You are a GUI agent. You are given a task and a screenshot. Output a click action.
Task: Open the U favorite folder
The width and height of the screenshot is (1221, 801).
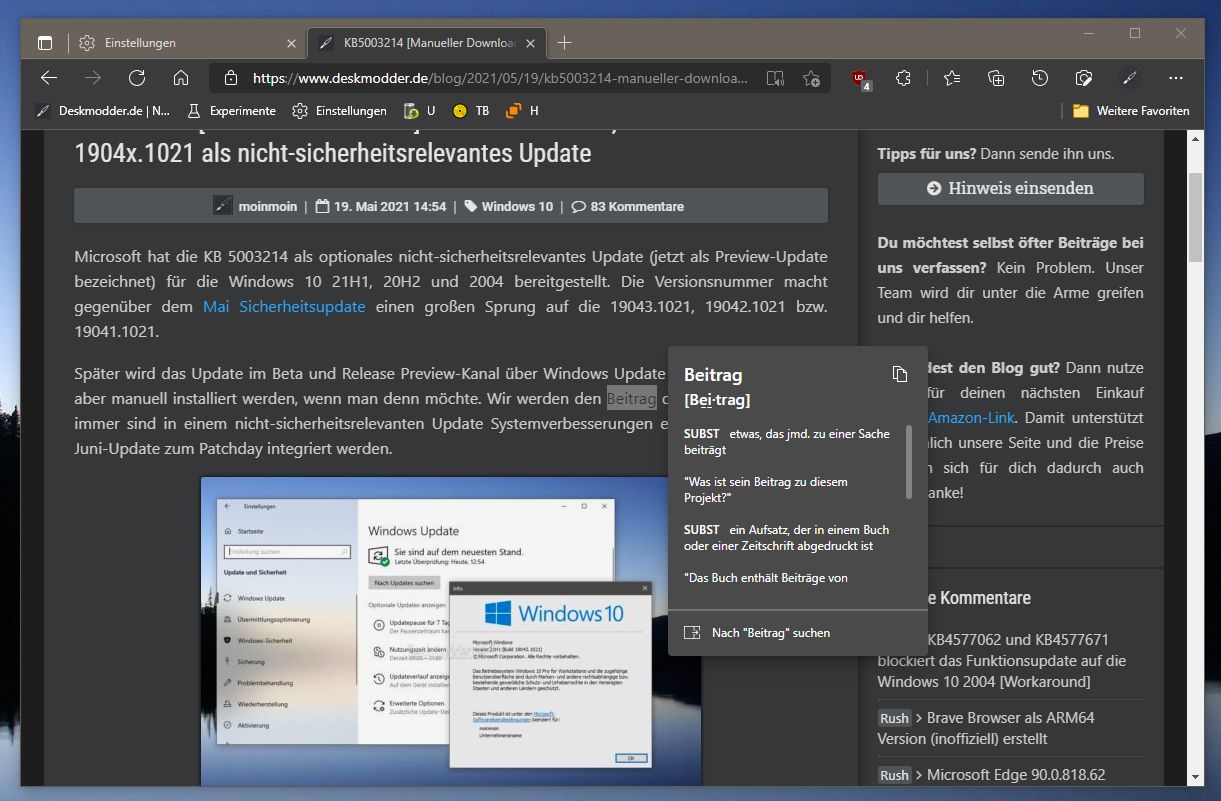tap(420, 111)
